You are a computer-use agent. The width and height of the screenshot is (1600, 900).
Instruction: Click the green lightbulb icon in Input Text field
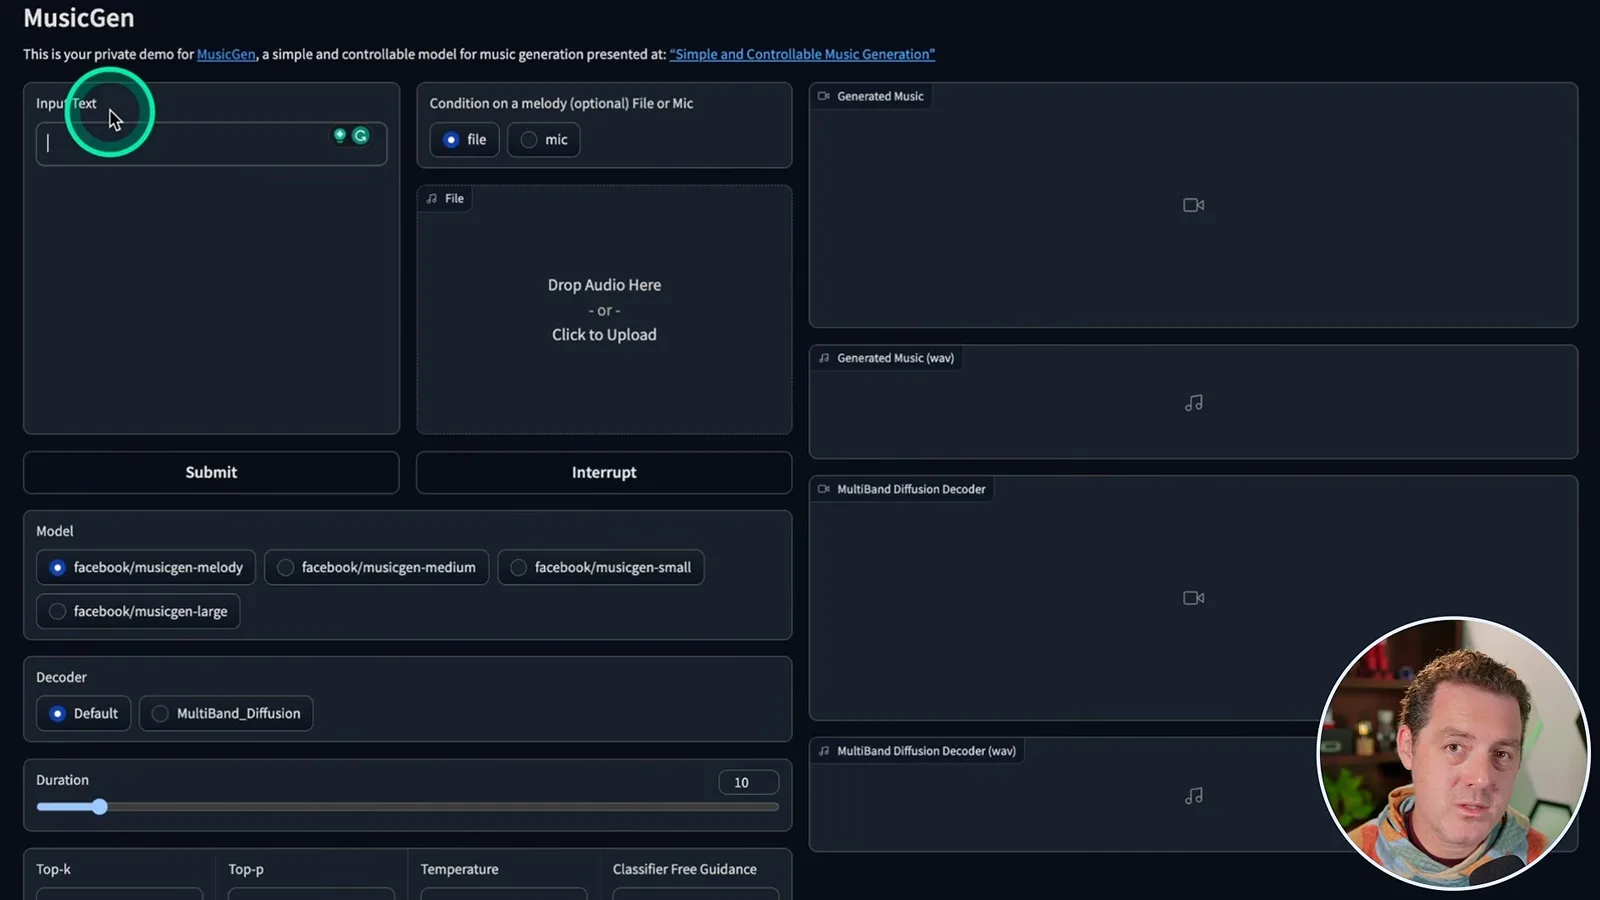pos(340,135)
